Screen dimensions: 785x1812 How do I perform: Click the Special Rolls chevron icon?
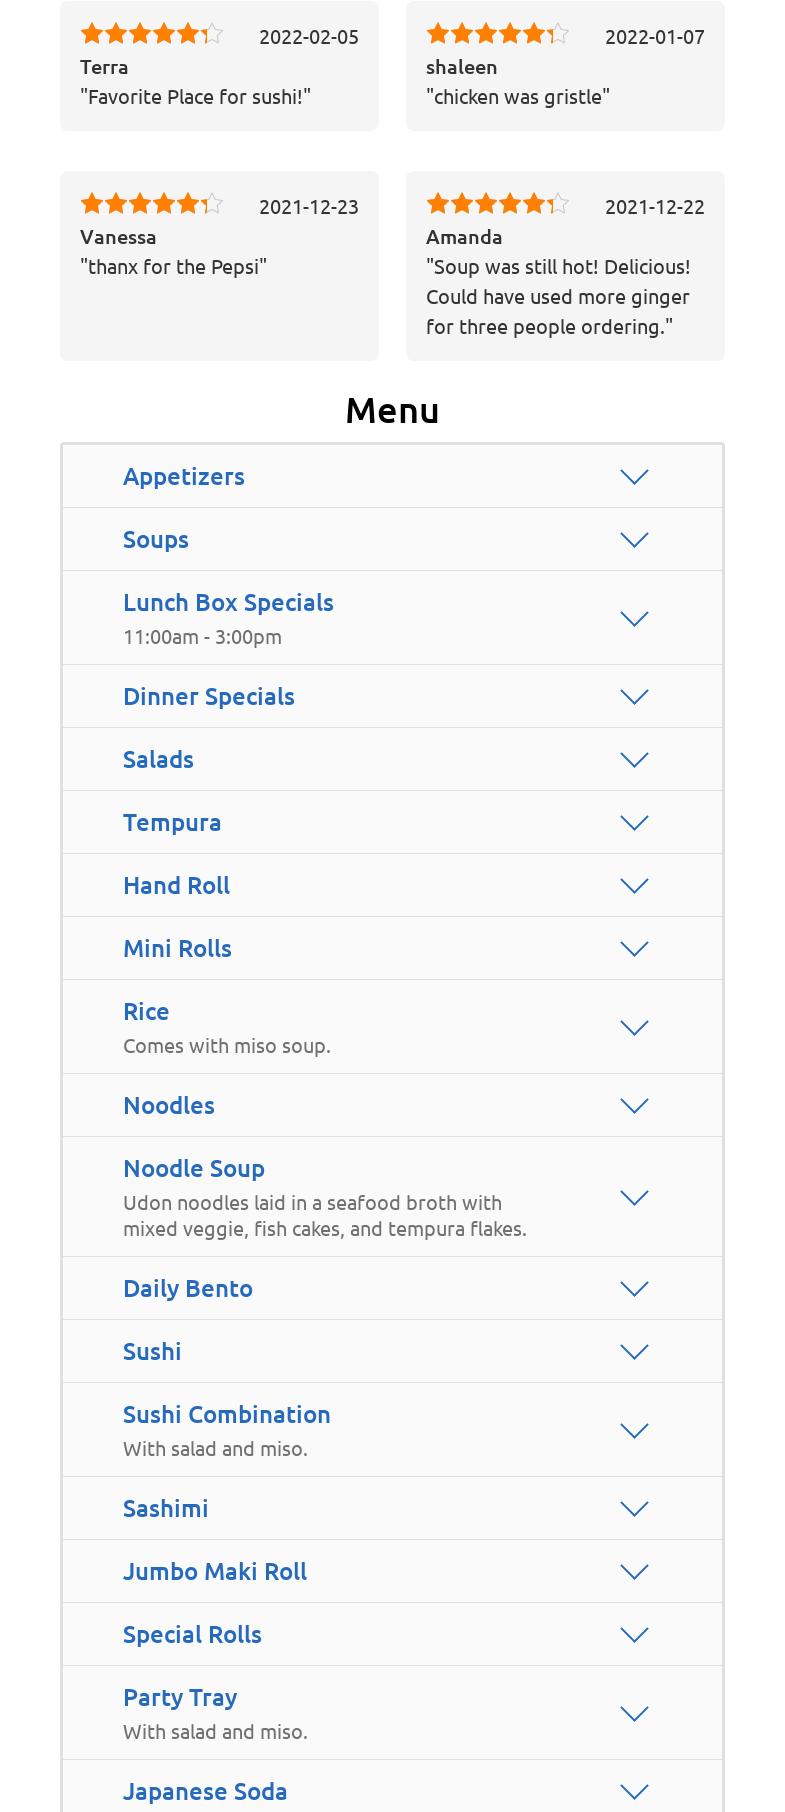click(x=634, y=1635)
